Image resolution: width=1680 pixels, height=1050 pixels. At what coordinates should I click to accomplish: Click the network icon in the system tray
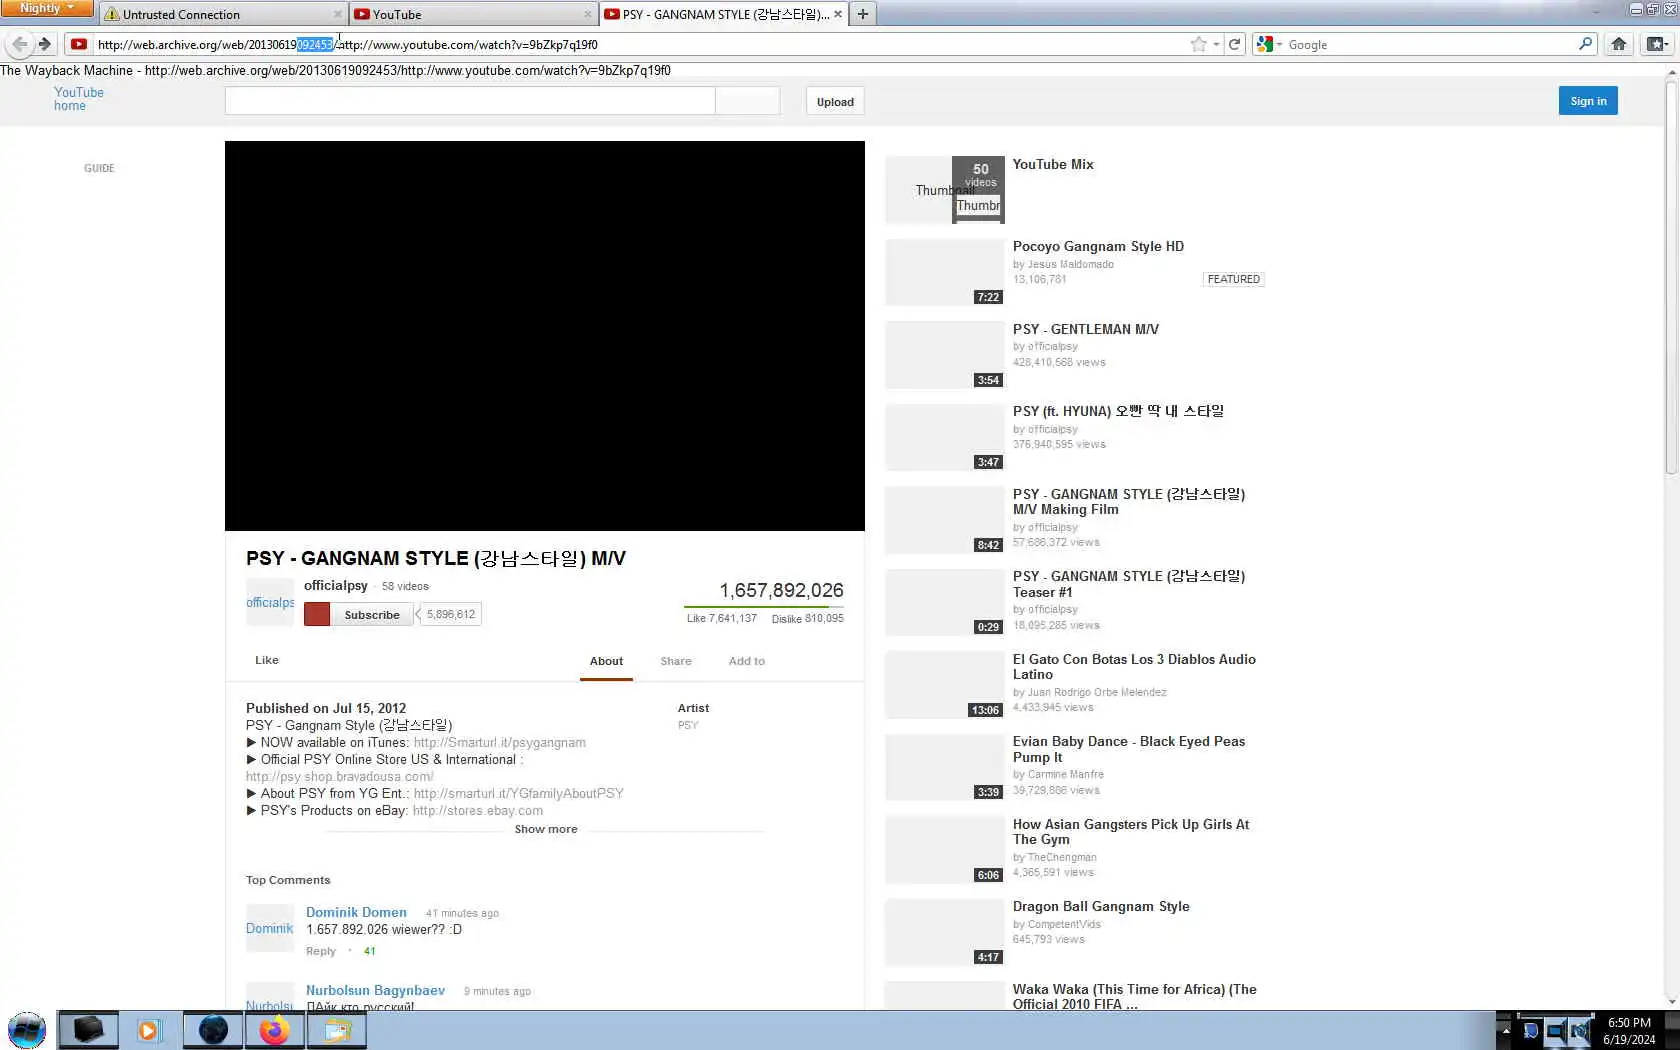pos(1555,1031)
